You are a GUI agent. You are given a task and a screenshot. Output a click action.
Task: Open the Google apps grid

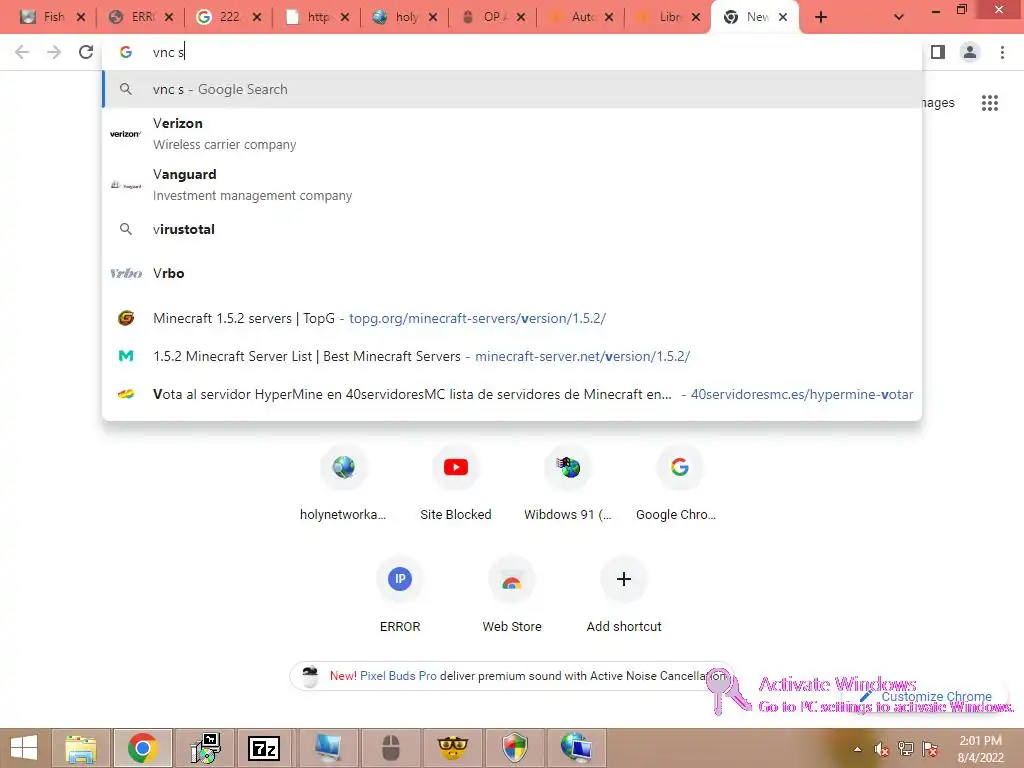989,103
